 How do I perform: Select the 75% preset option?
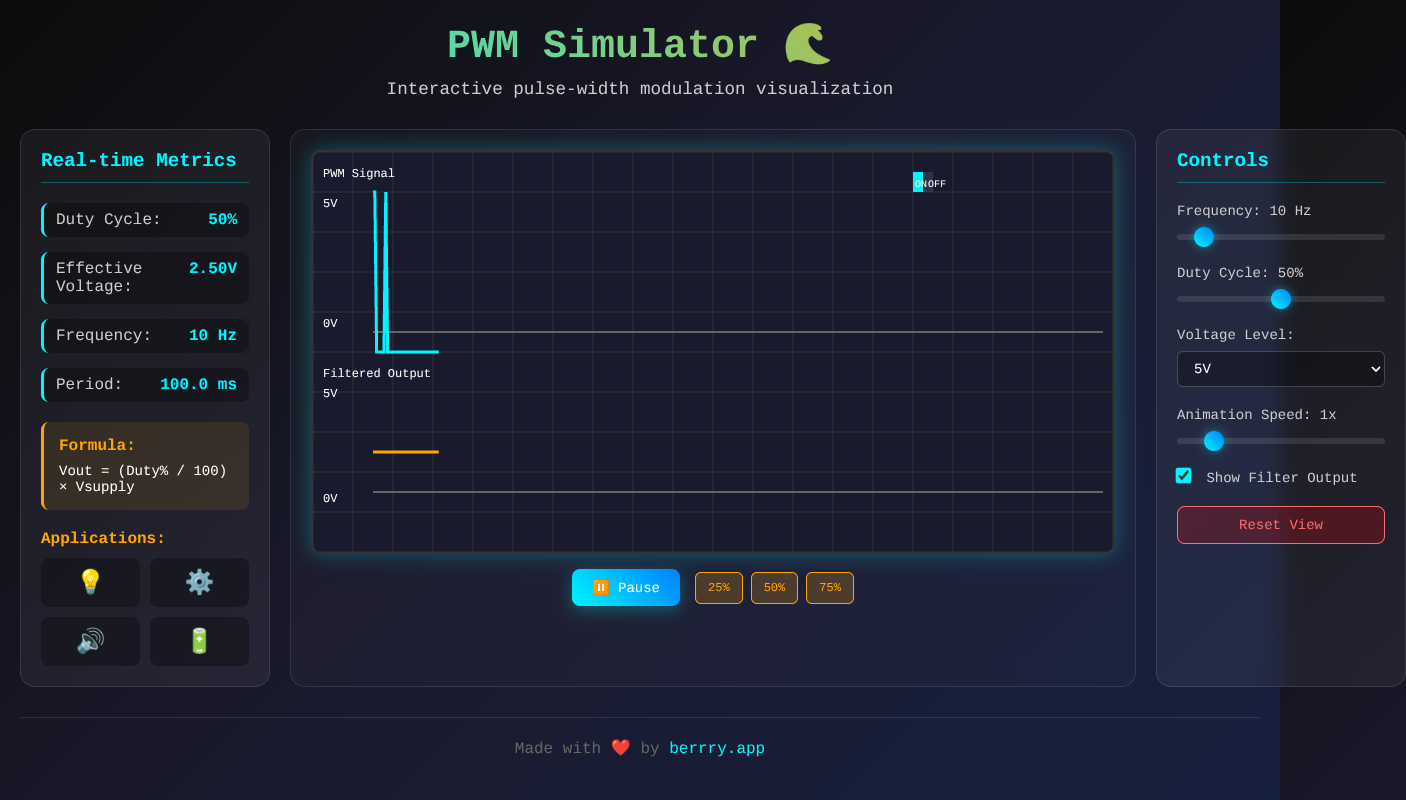830,588
